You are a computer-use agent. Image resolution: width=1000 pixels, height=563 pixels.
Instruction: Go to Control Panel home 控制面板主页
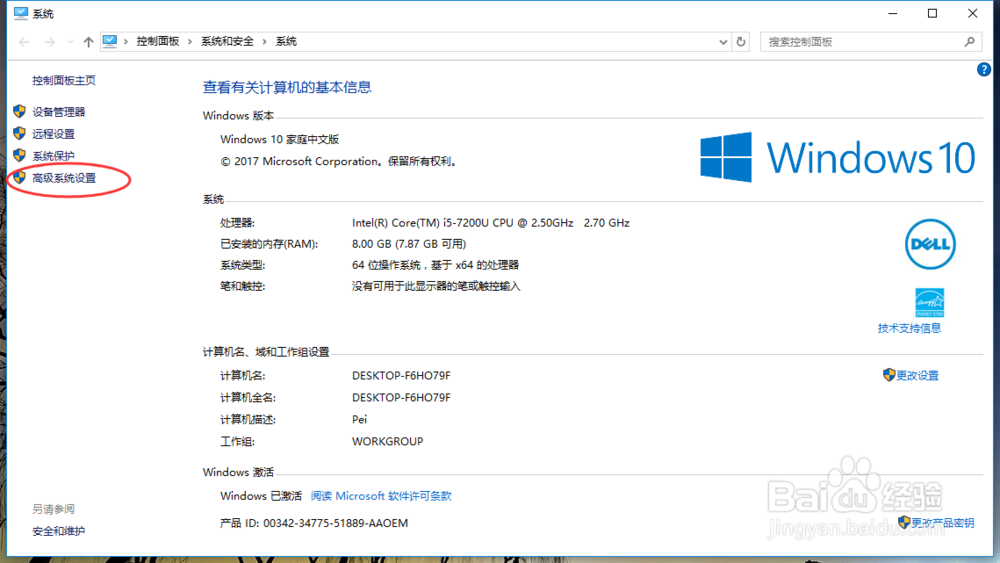64,80
